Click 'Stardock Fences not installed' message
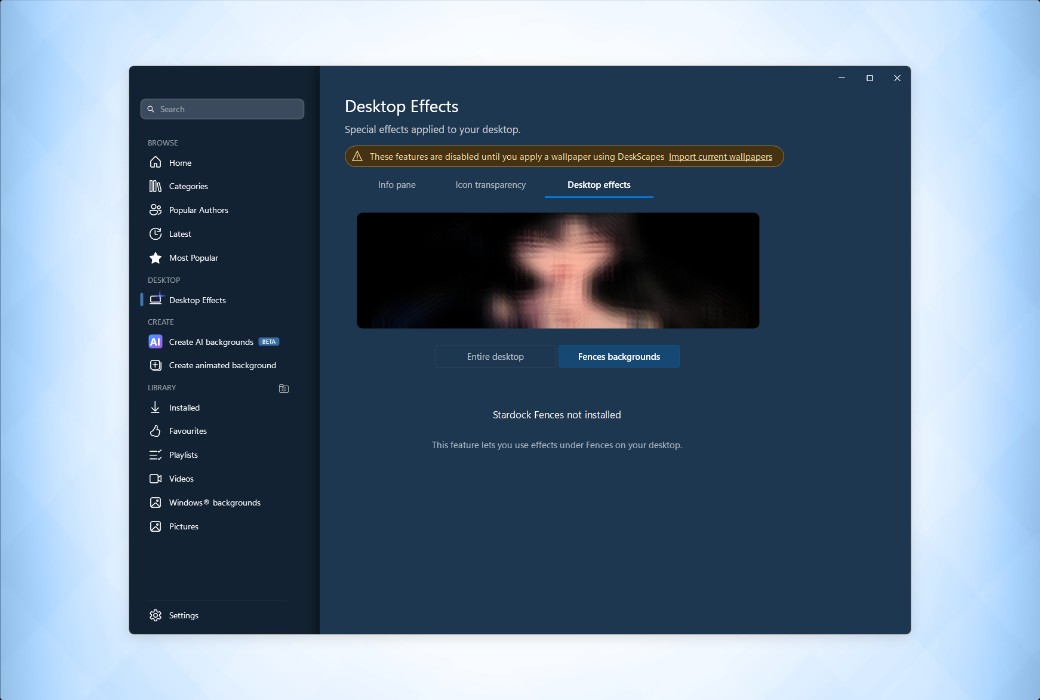Viewport: 1040px width, 700px height. pos(556,415)
